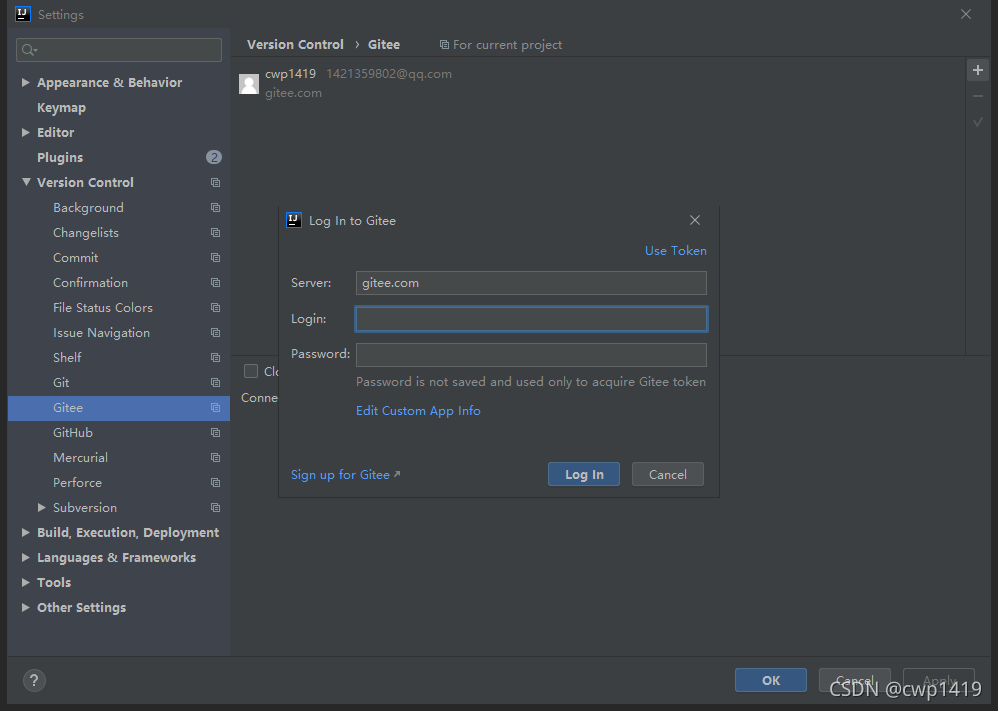Click project-level icon beside Perforce

[x=216, y=482]
